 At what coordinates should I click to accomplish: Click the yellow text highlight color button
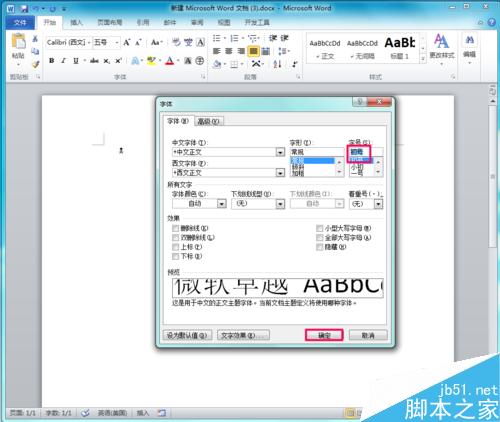coord(151,61)
